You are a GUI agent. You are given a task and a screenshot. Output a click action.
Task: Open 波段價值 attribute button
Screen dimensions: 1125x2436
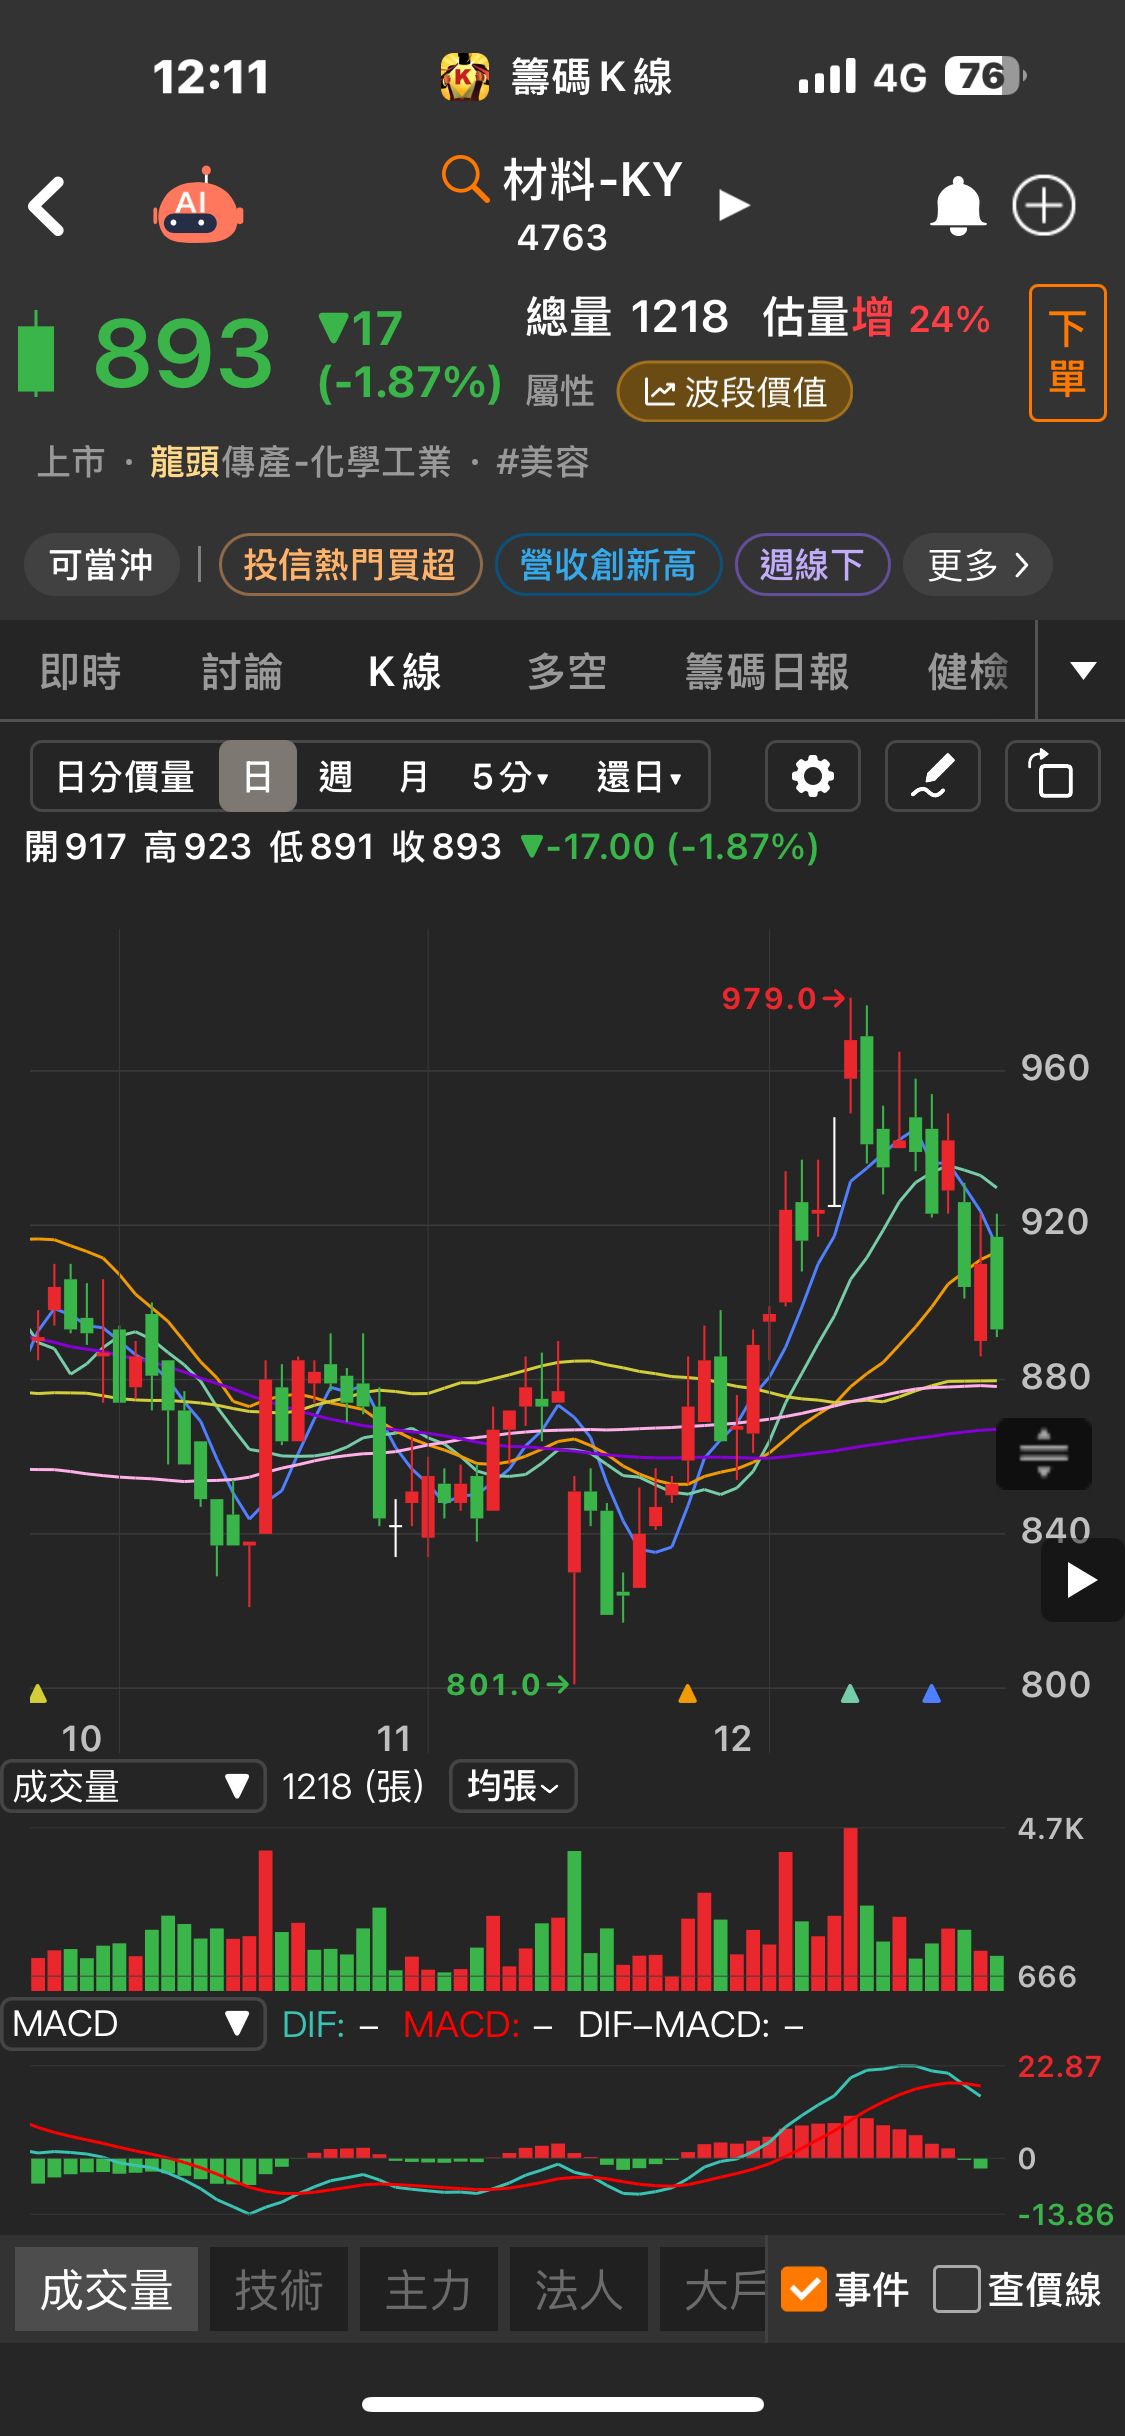(x=735, y=392)
